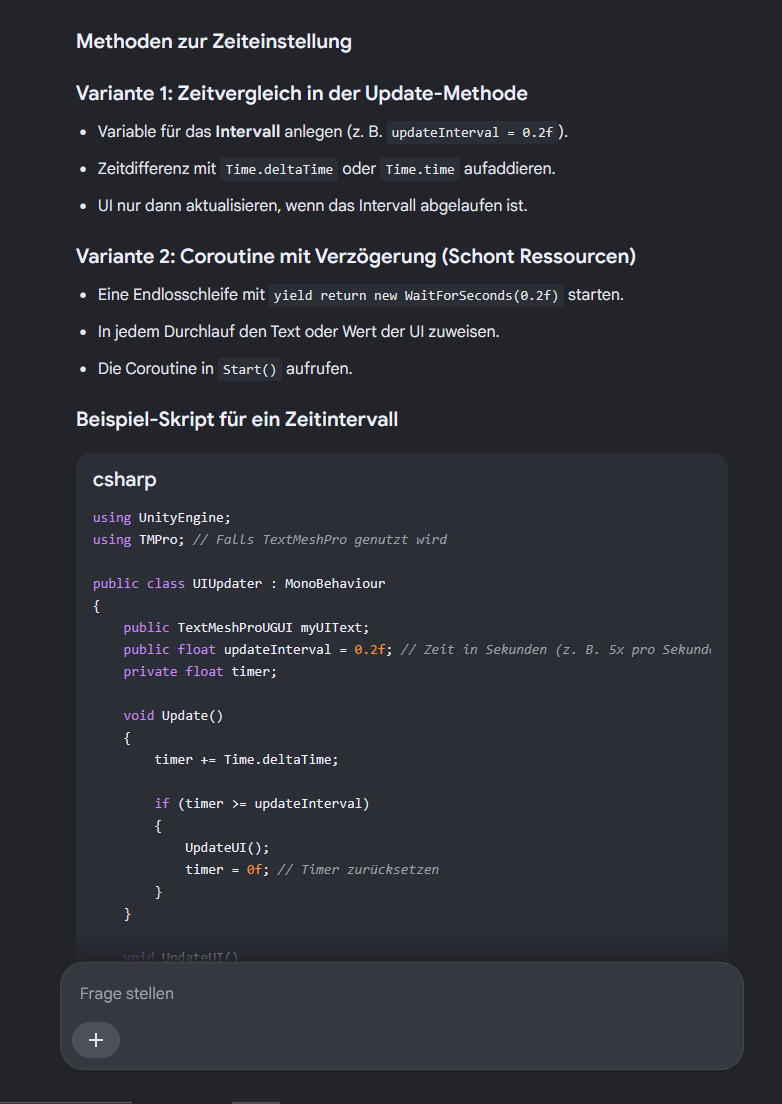This screenshot has width=782, height=1104.
Task: Click the heading 'Methoden zur Zeiteinstellung'
Action: [x=214, y=42]
